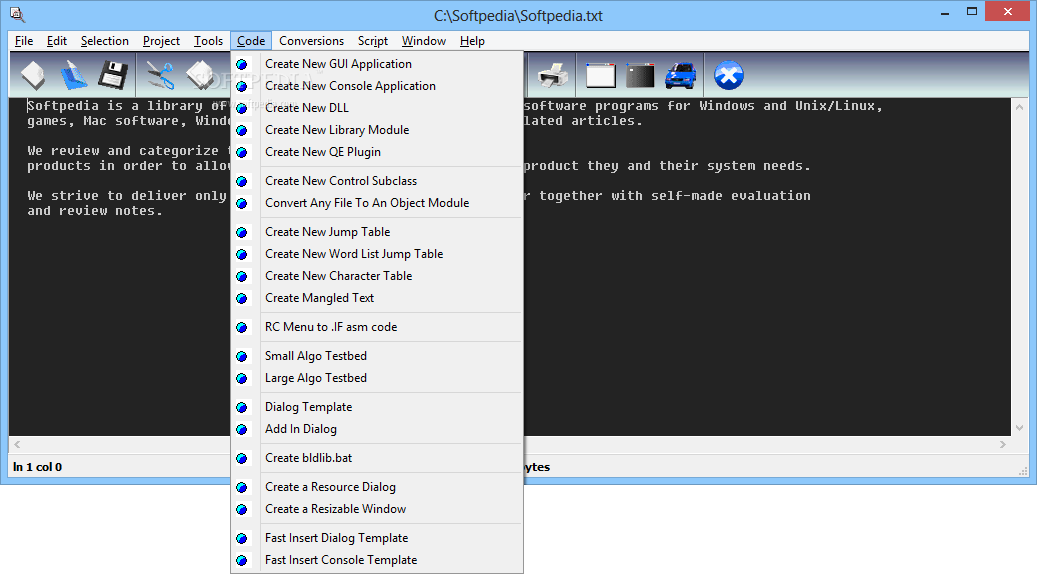Click the dark console window toolbar icon

[640, 75]
